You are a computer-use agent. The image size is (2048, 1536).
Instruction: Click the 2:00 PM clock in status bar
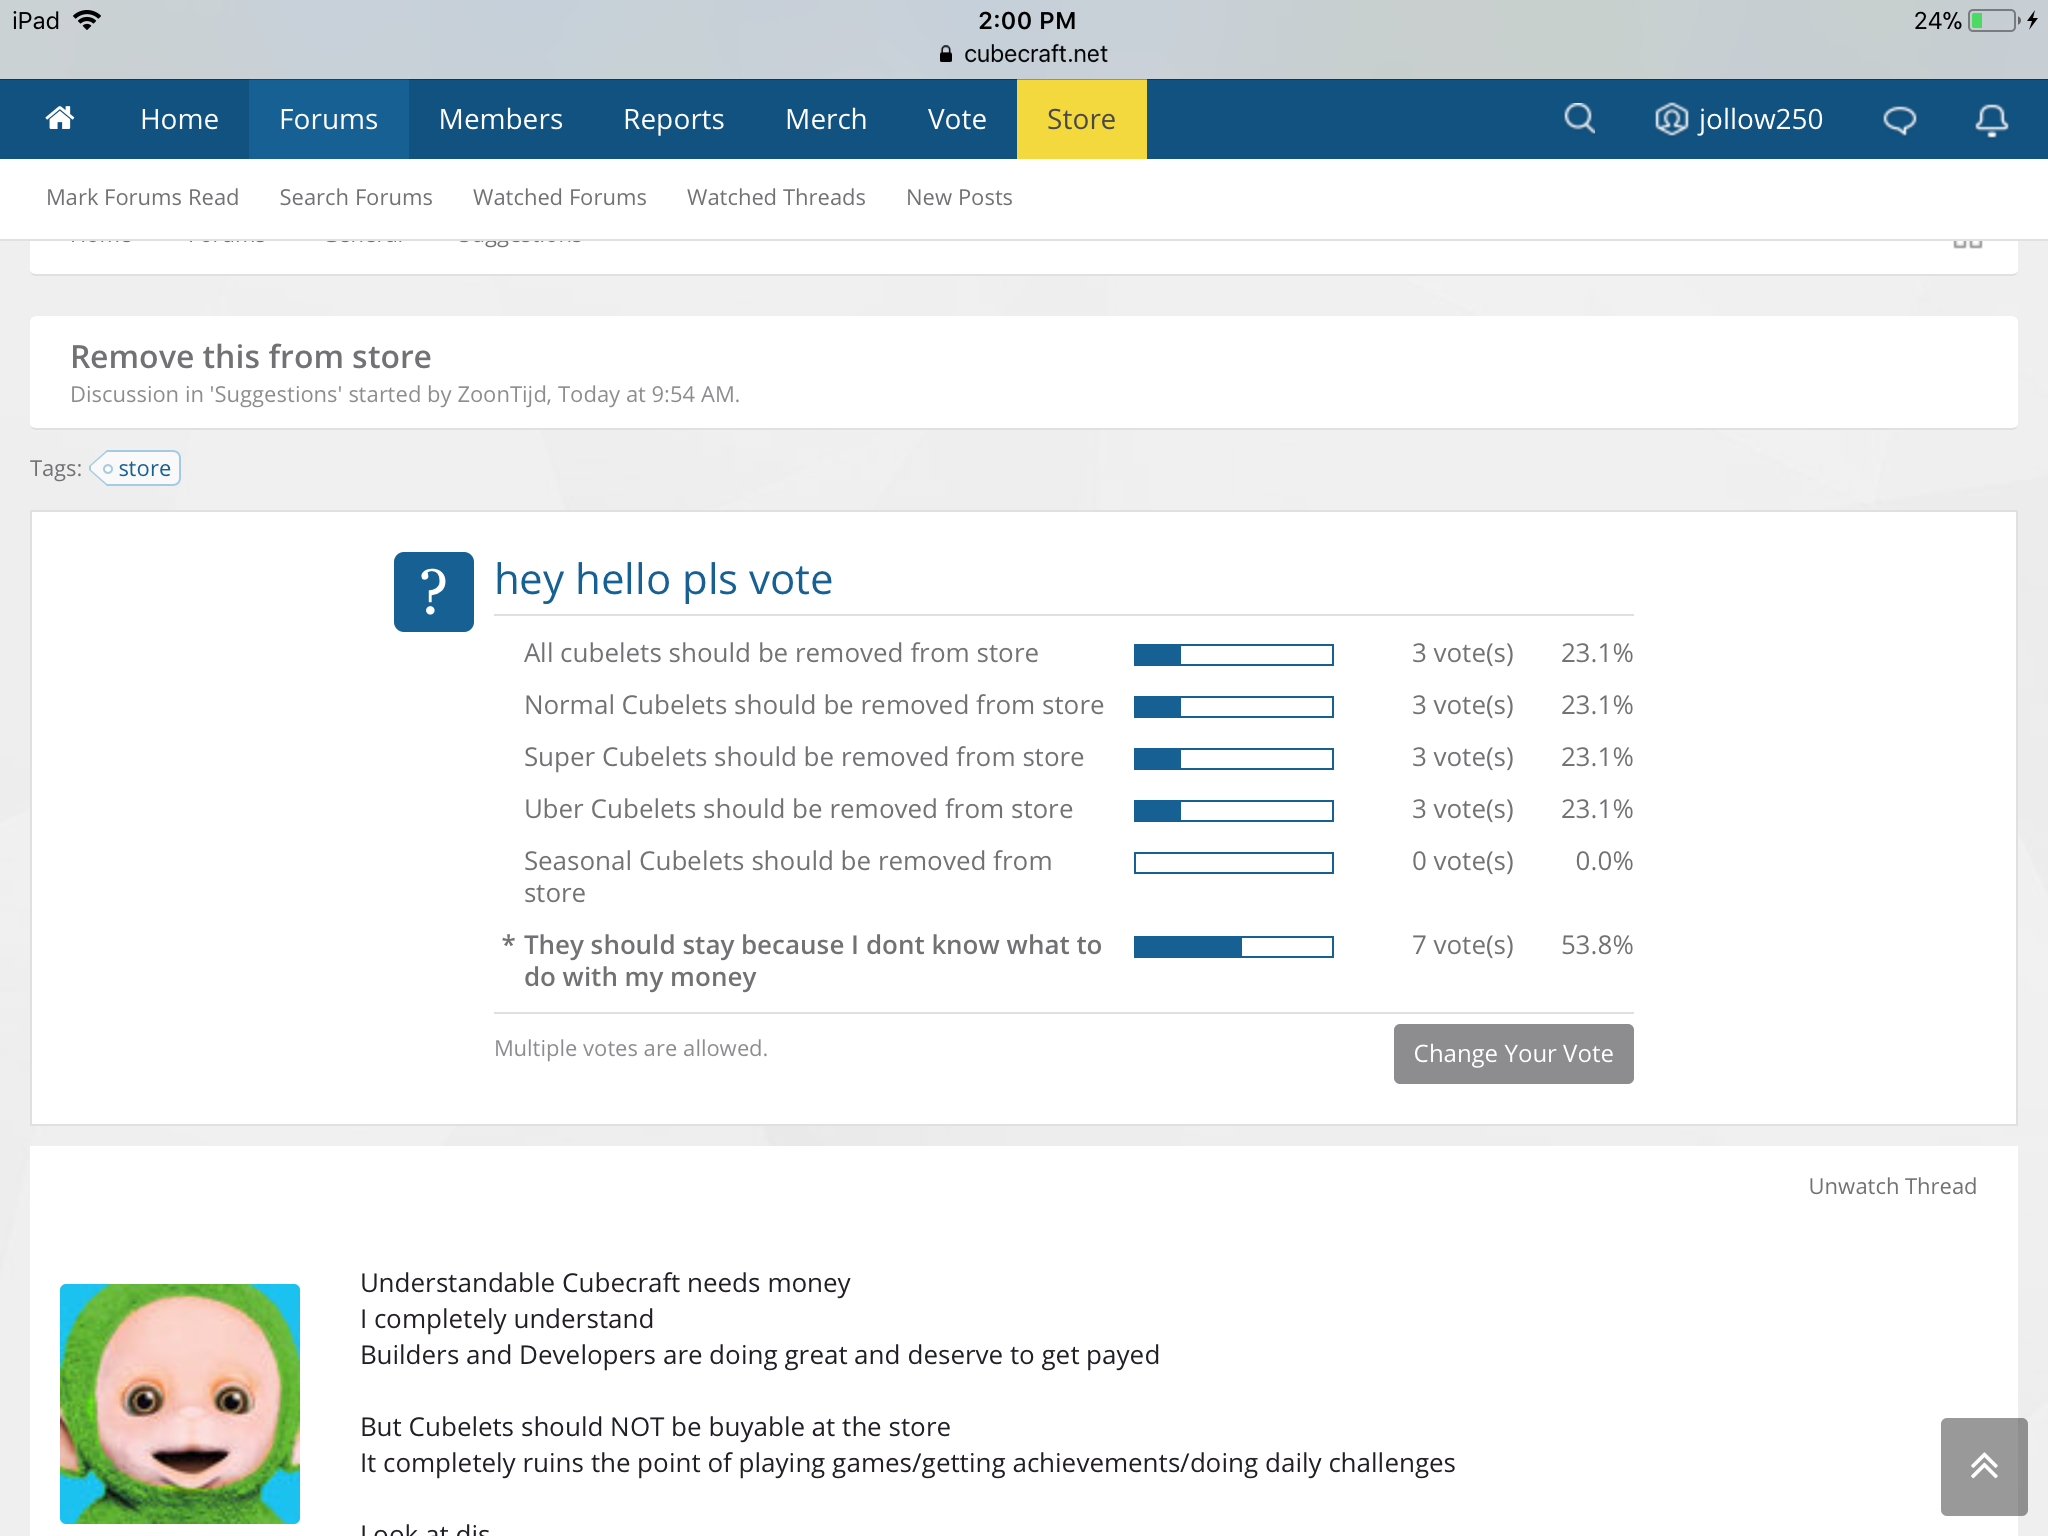coord(1027,20)
